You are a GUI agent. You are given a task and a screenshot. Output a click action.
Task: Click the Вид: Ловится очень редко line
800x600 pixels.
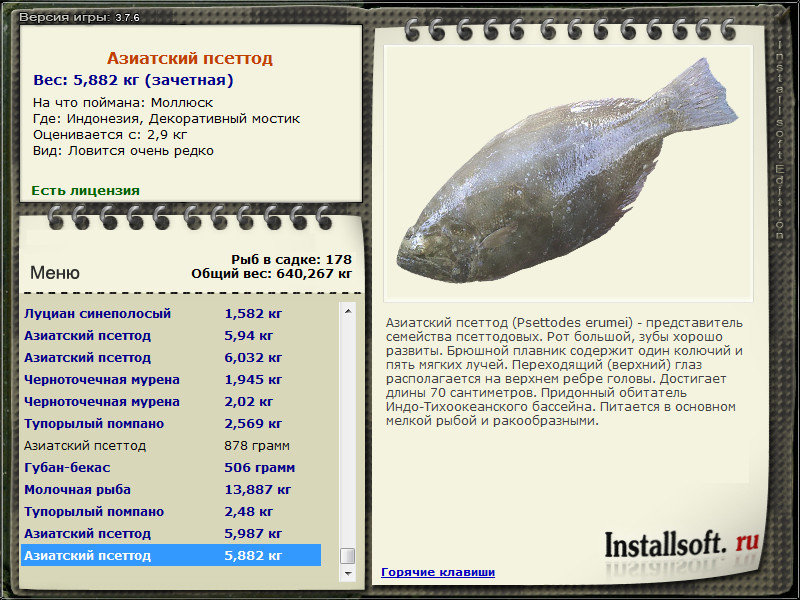click(123, 151)
